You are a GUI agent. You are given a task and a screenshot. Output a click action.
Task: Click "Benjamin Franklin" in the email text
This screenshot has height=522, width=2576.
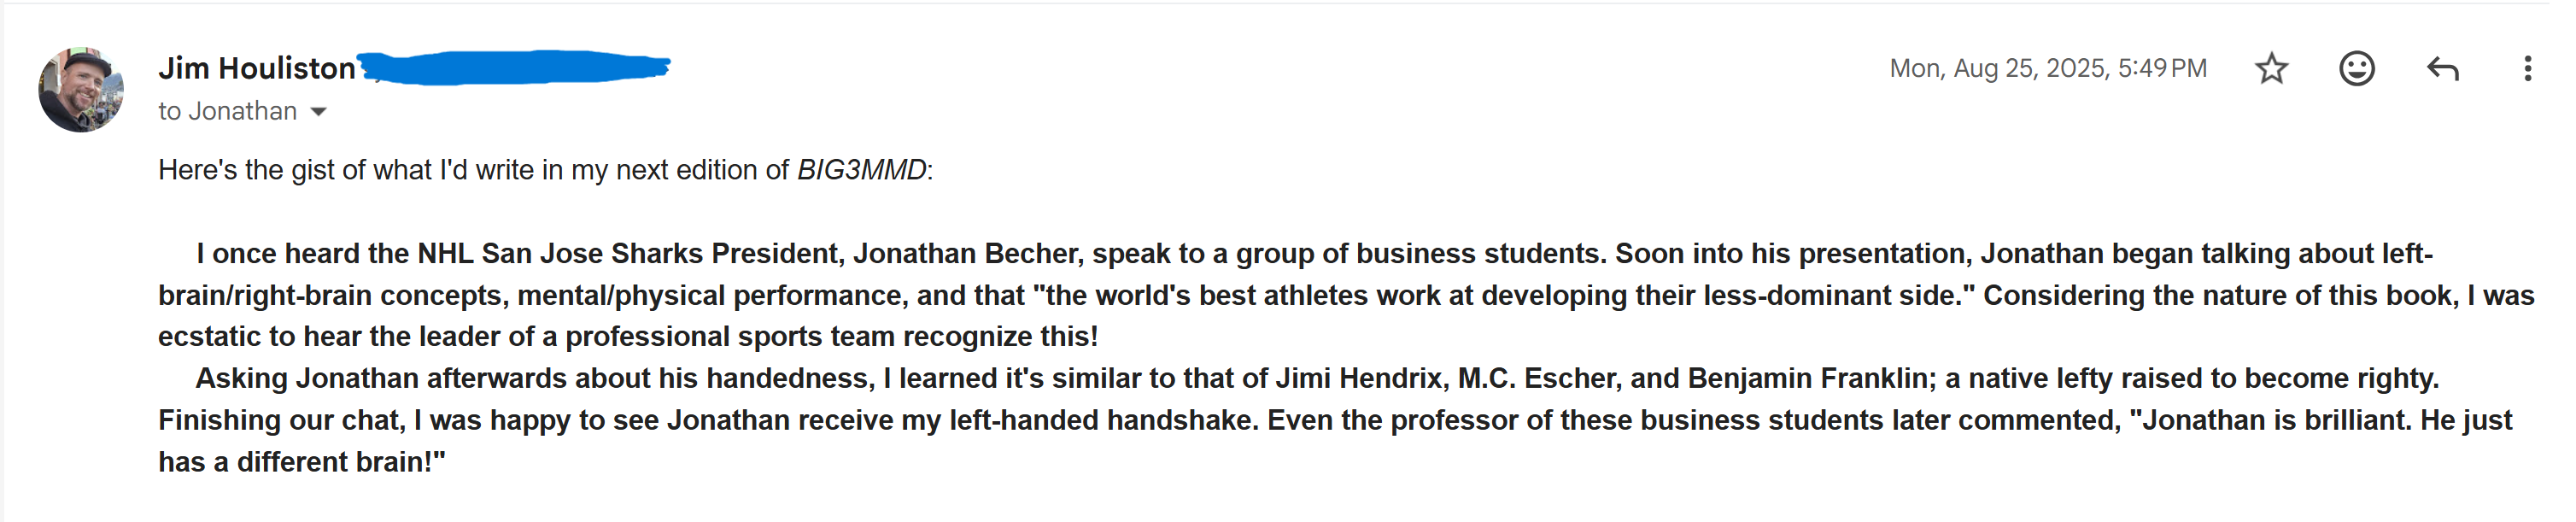pyautogui.click(x=1807, y=379)
